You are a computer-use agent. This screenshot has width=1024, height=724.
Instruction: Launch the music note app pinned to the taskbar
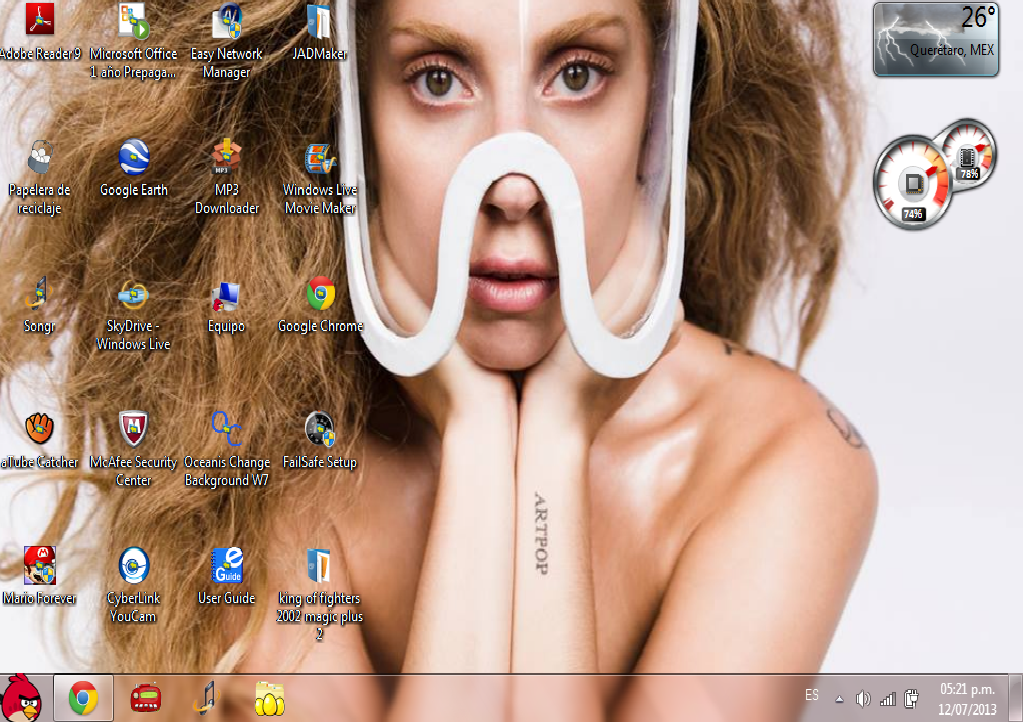pos(208,699)
